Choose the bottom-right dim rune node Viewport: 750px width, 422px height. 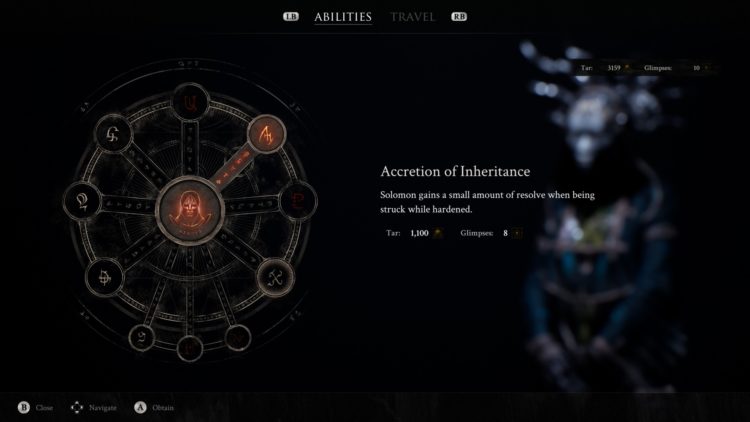(238, 338)
